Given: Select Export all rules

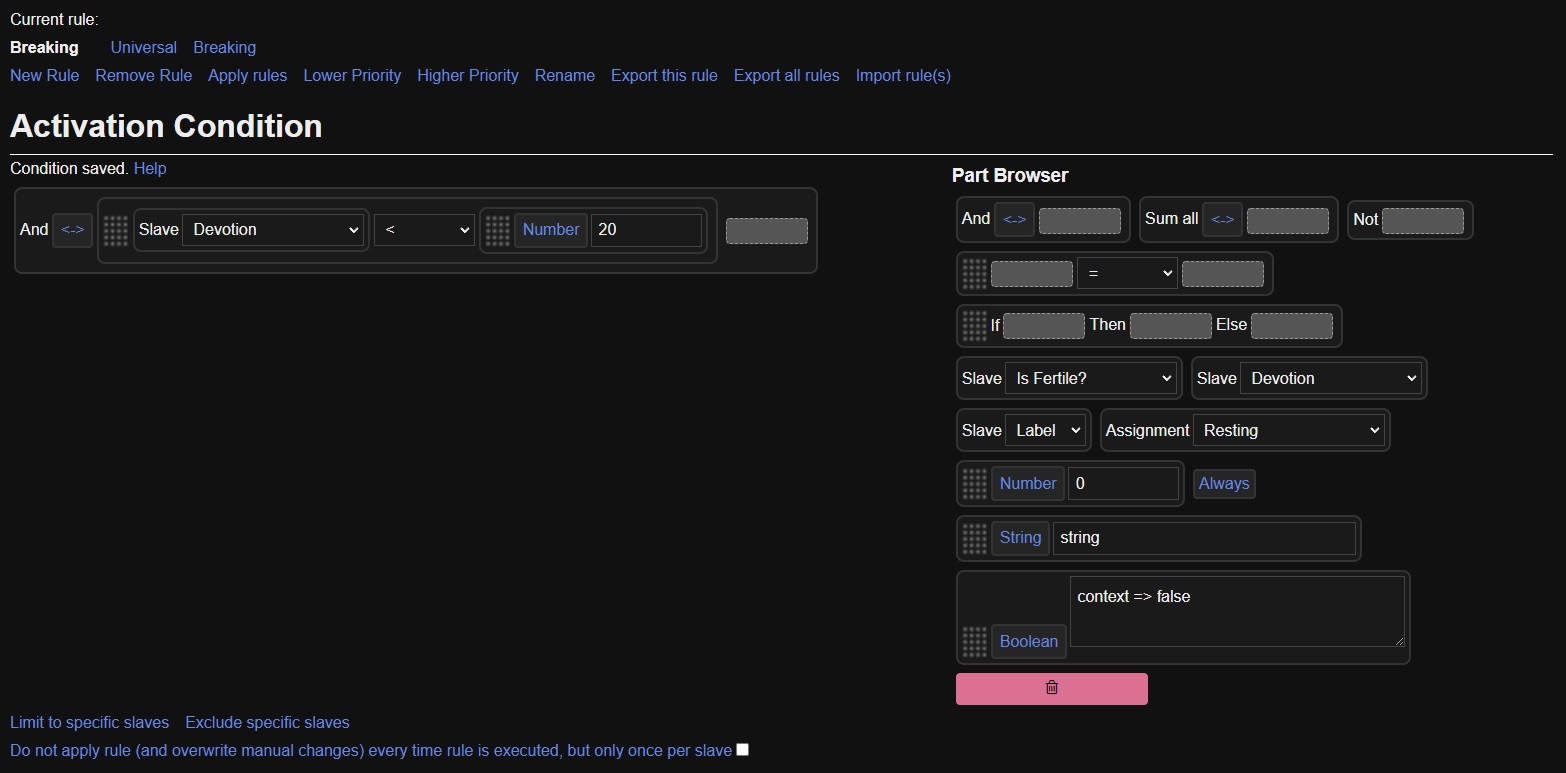Looking at the screenshot, I should pyautogui.click(x=786, y=75).
